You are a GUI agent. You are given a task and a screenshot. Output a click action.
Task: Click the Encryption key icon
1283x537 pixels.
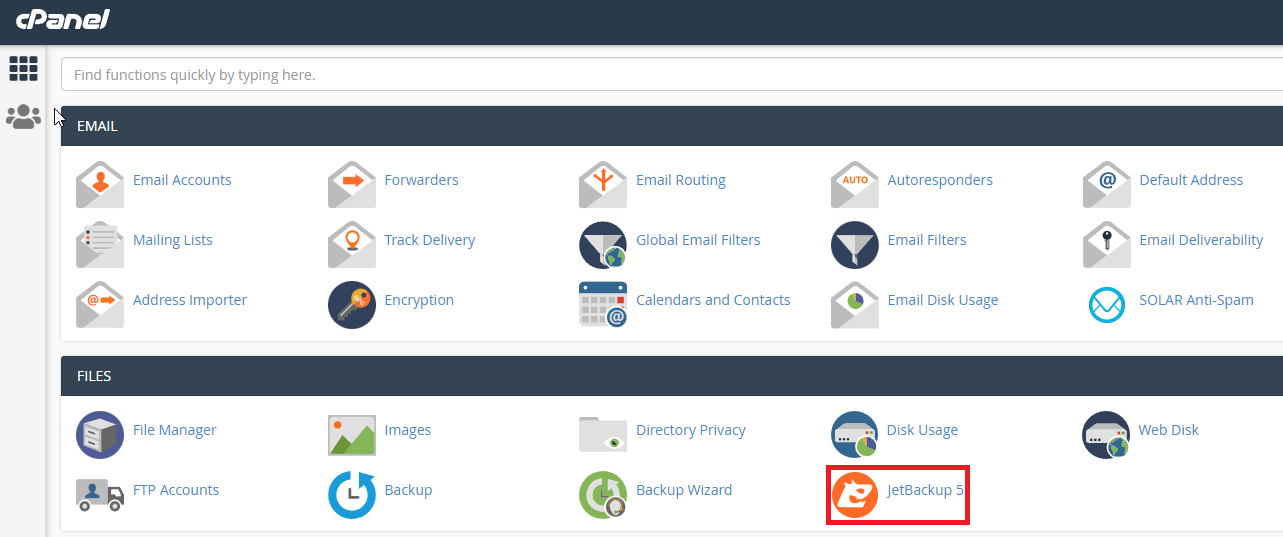click(x=352, y=303)
